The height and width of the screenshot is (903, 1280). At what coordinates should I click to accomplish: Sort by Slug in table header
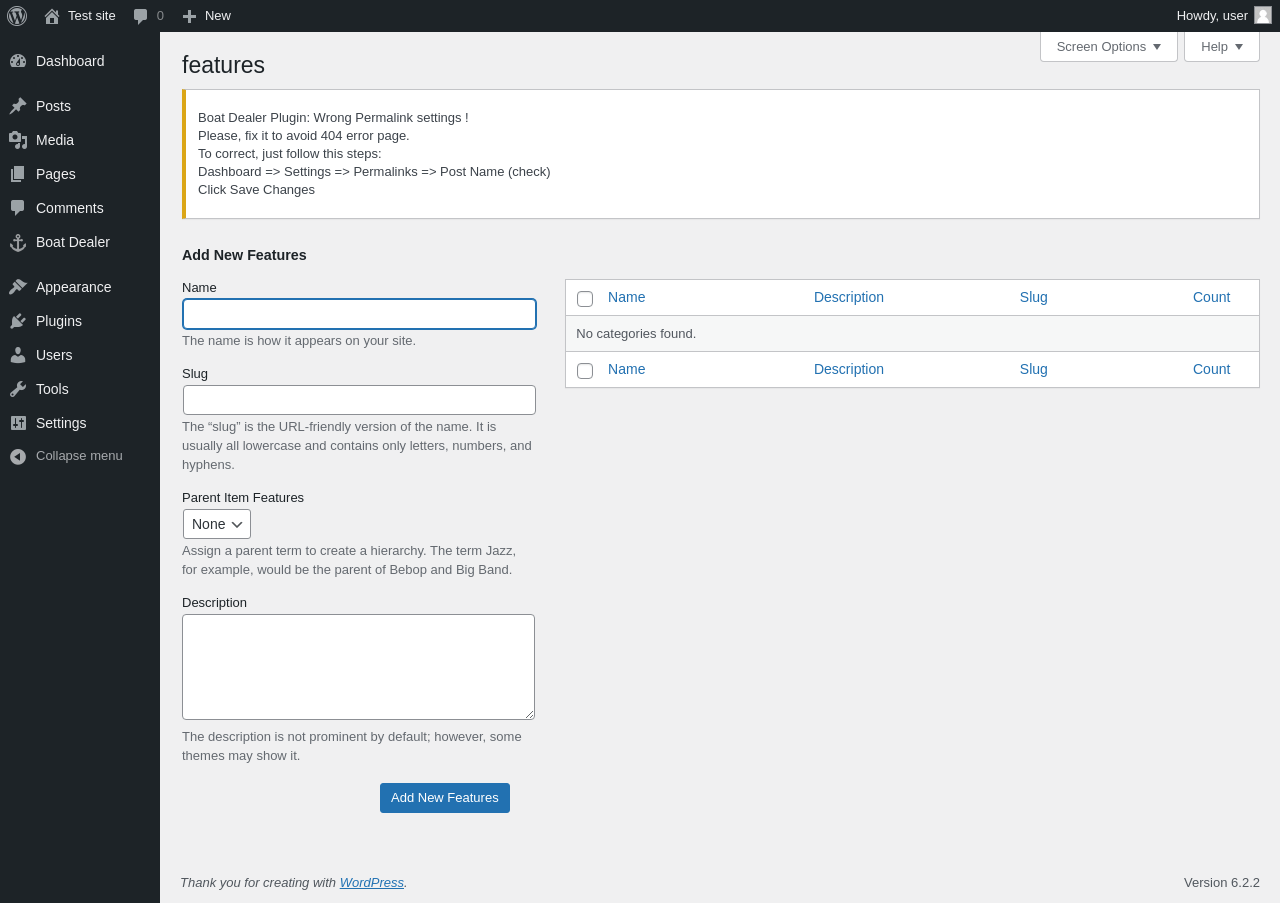pos(1034,297)
